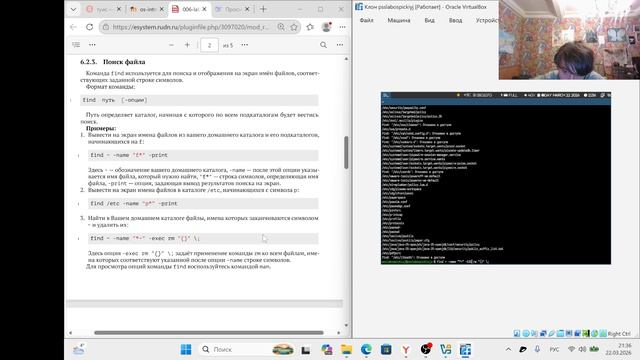Screen dimensions: 640x360
Task: Open Wi-Fi network tray icon
Action: 571,349
